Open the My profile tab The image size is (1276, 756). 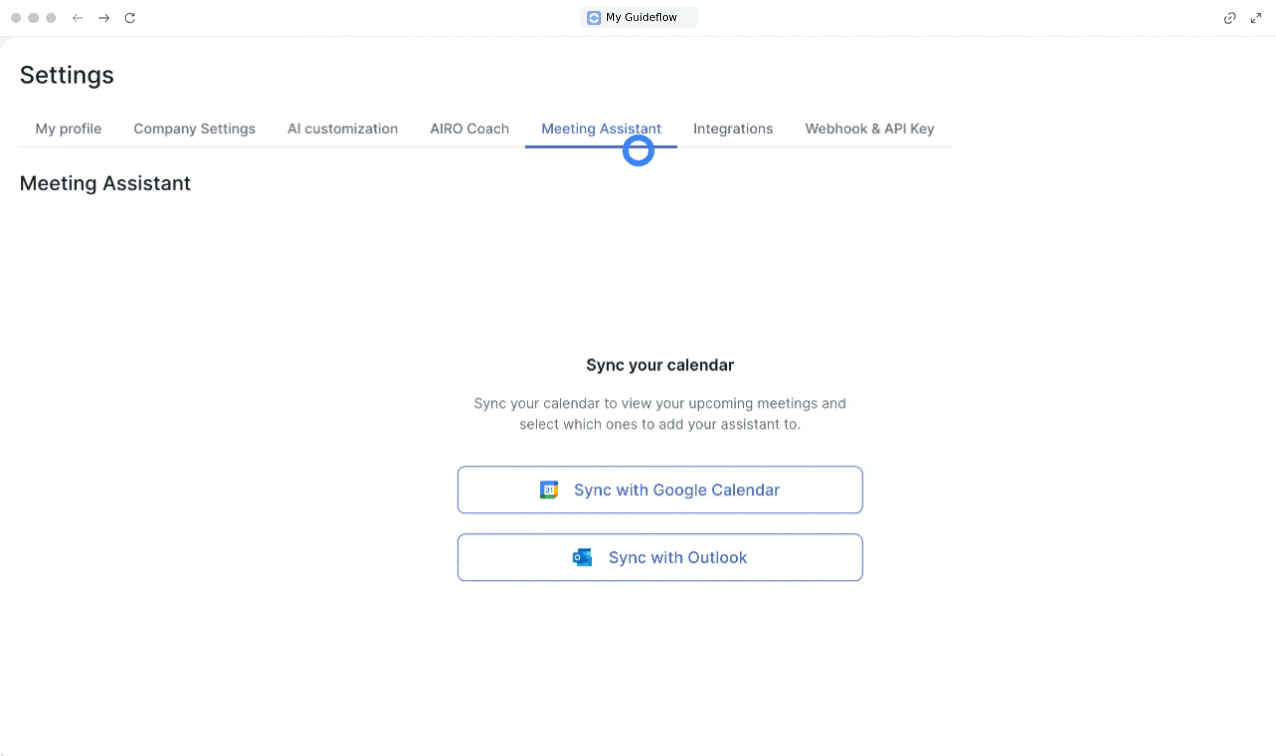pyautogui.click(x=68, y=129)
